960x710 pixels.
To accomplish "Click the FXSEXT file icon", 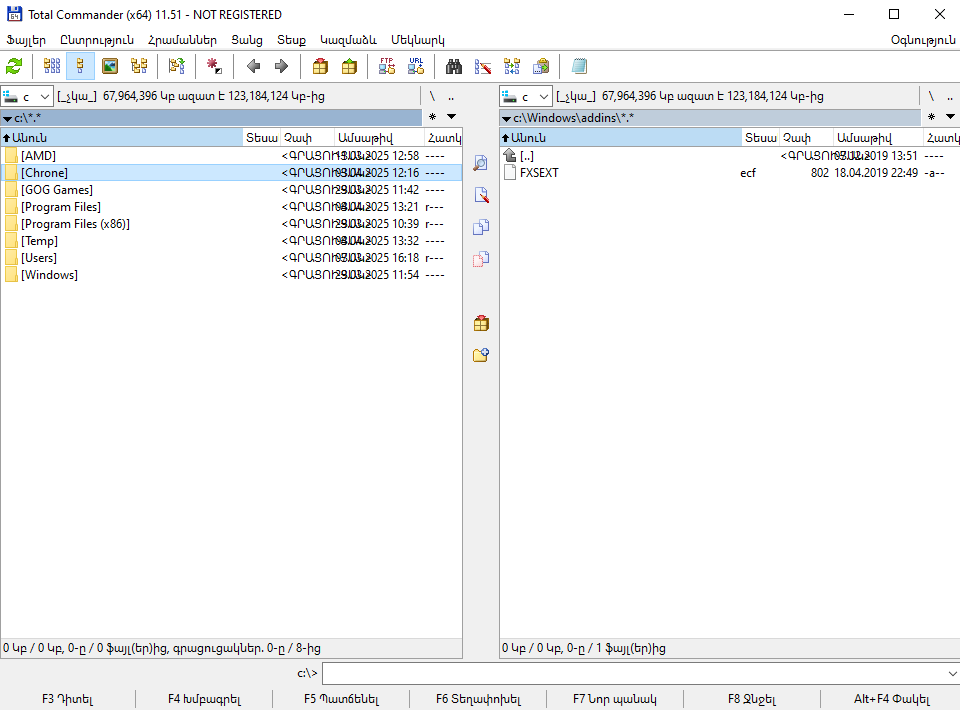I will [510, 173].
